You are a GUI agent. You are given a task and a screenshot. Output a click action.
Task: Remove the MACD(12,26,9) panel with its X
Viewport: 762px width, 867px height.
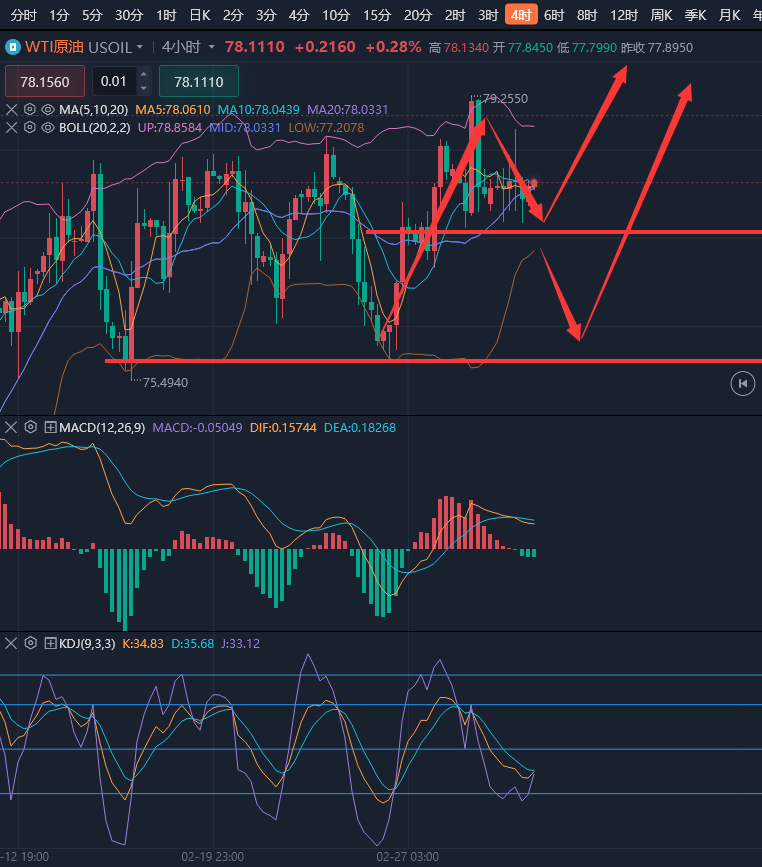click(x=11, y=427)
